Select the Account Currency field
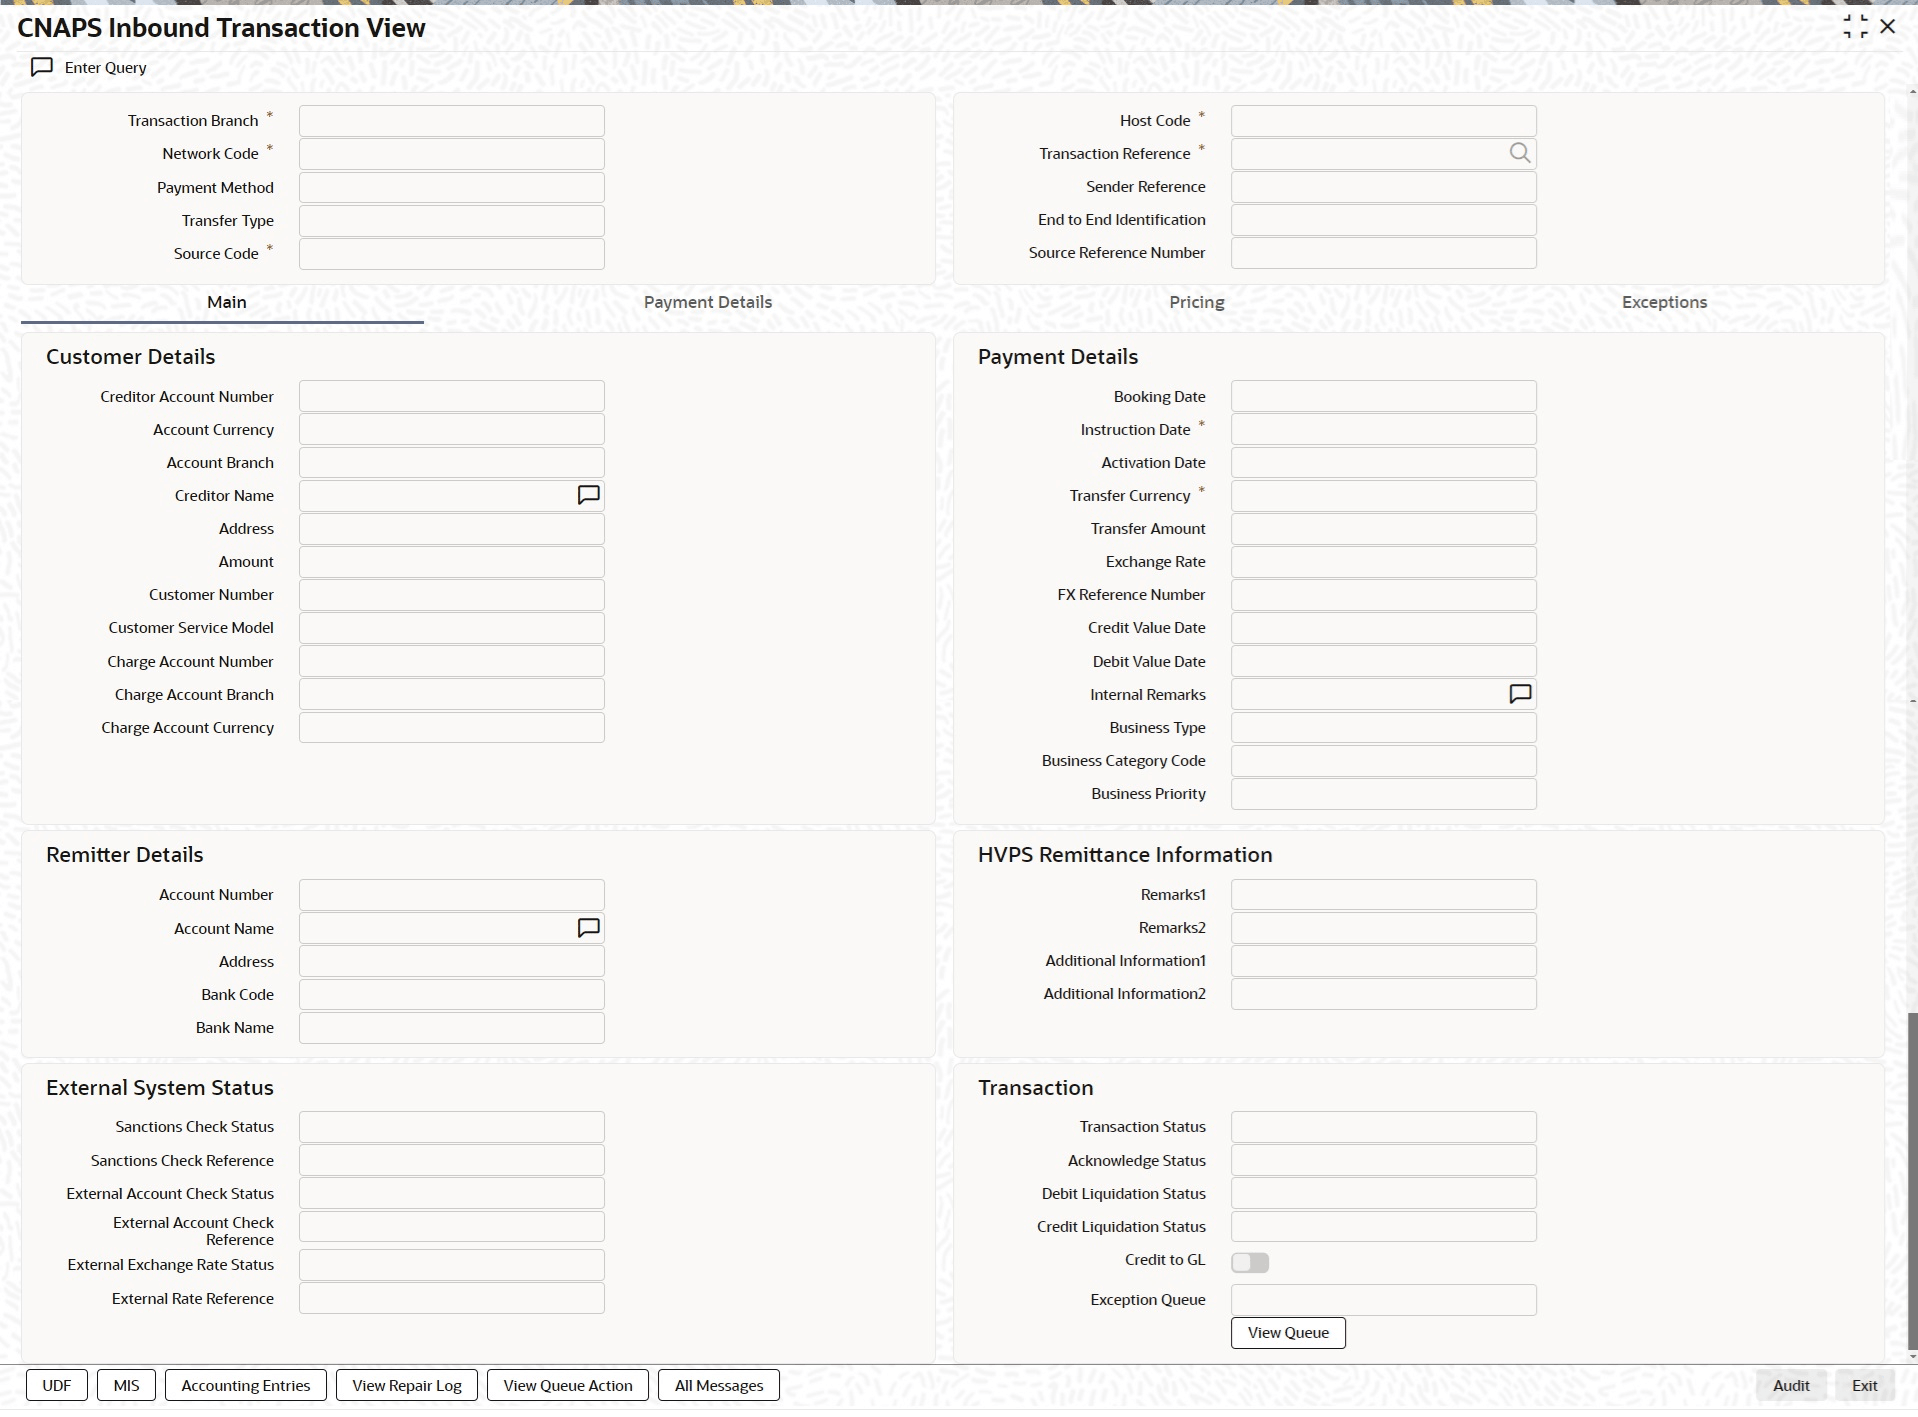The image size is (1918, 1417). pos(452,429)
